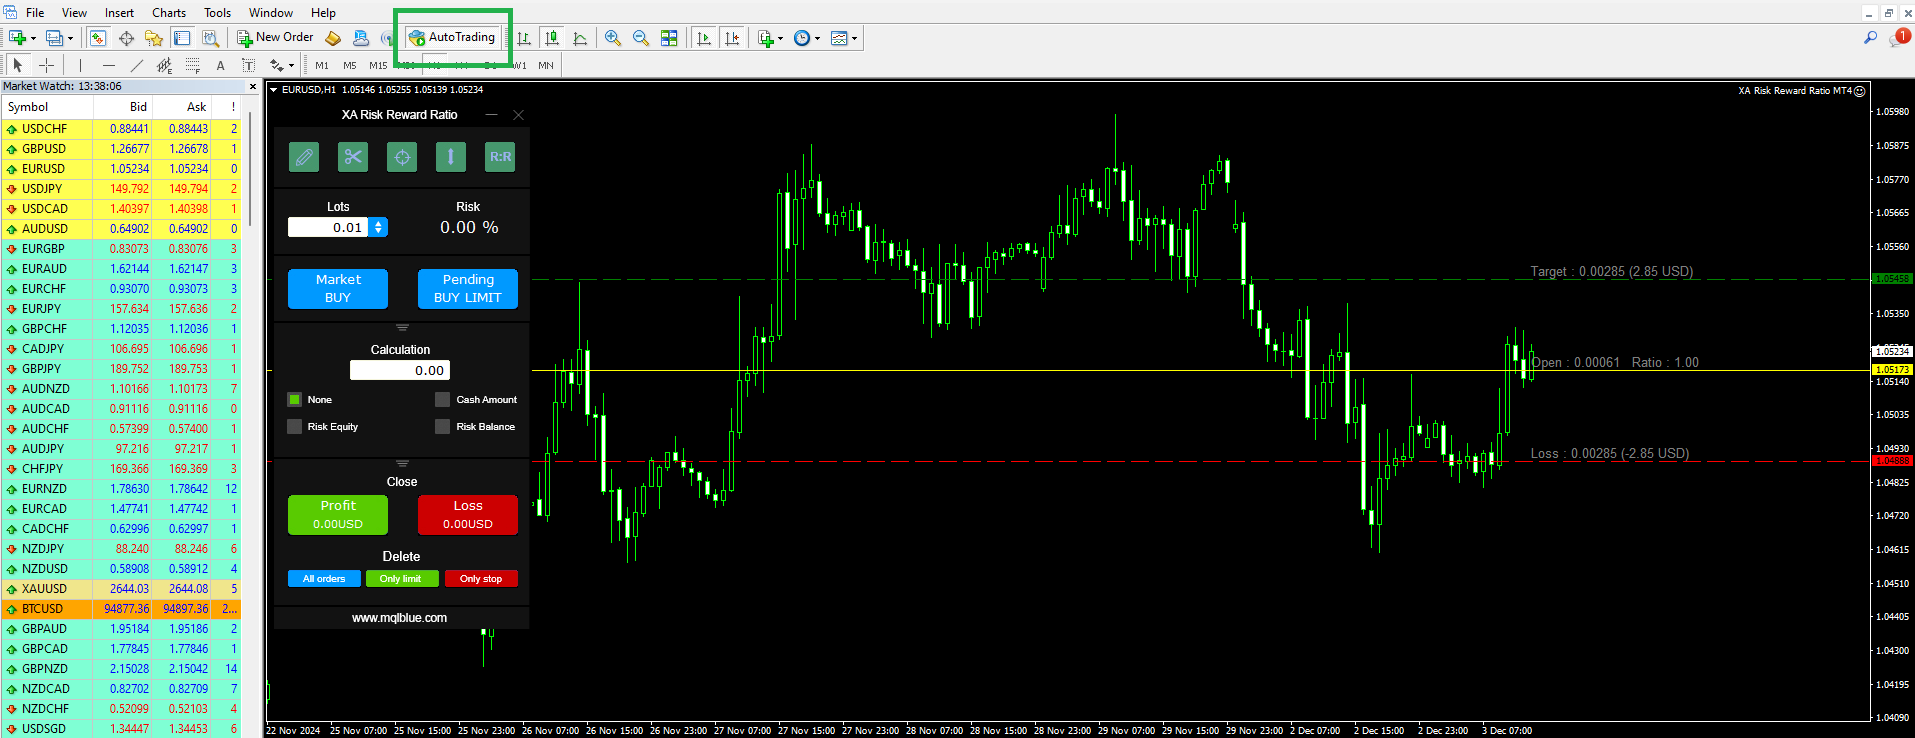1915x738 pixels.
Task: Open the Strategy Tester magnifier icon
Action: point(210,38)
